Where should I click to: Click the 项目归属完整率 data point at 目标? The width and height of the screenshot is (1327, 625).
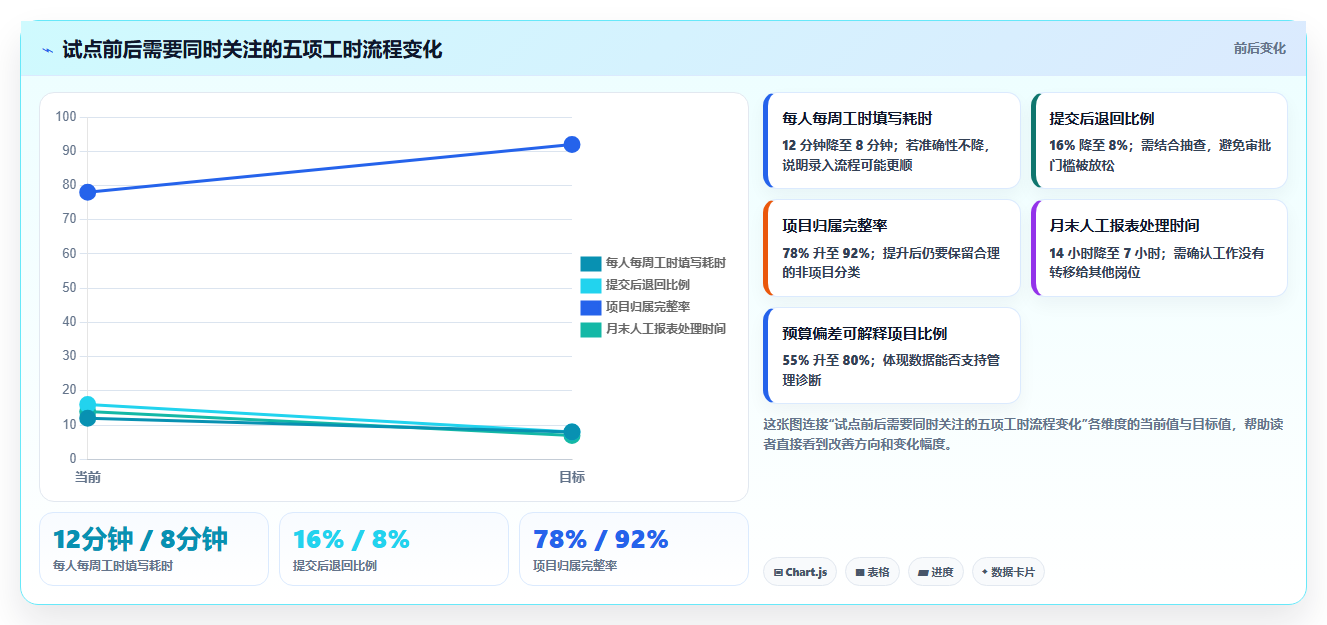(x=572, y=144)
